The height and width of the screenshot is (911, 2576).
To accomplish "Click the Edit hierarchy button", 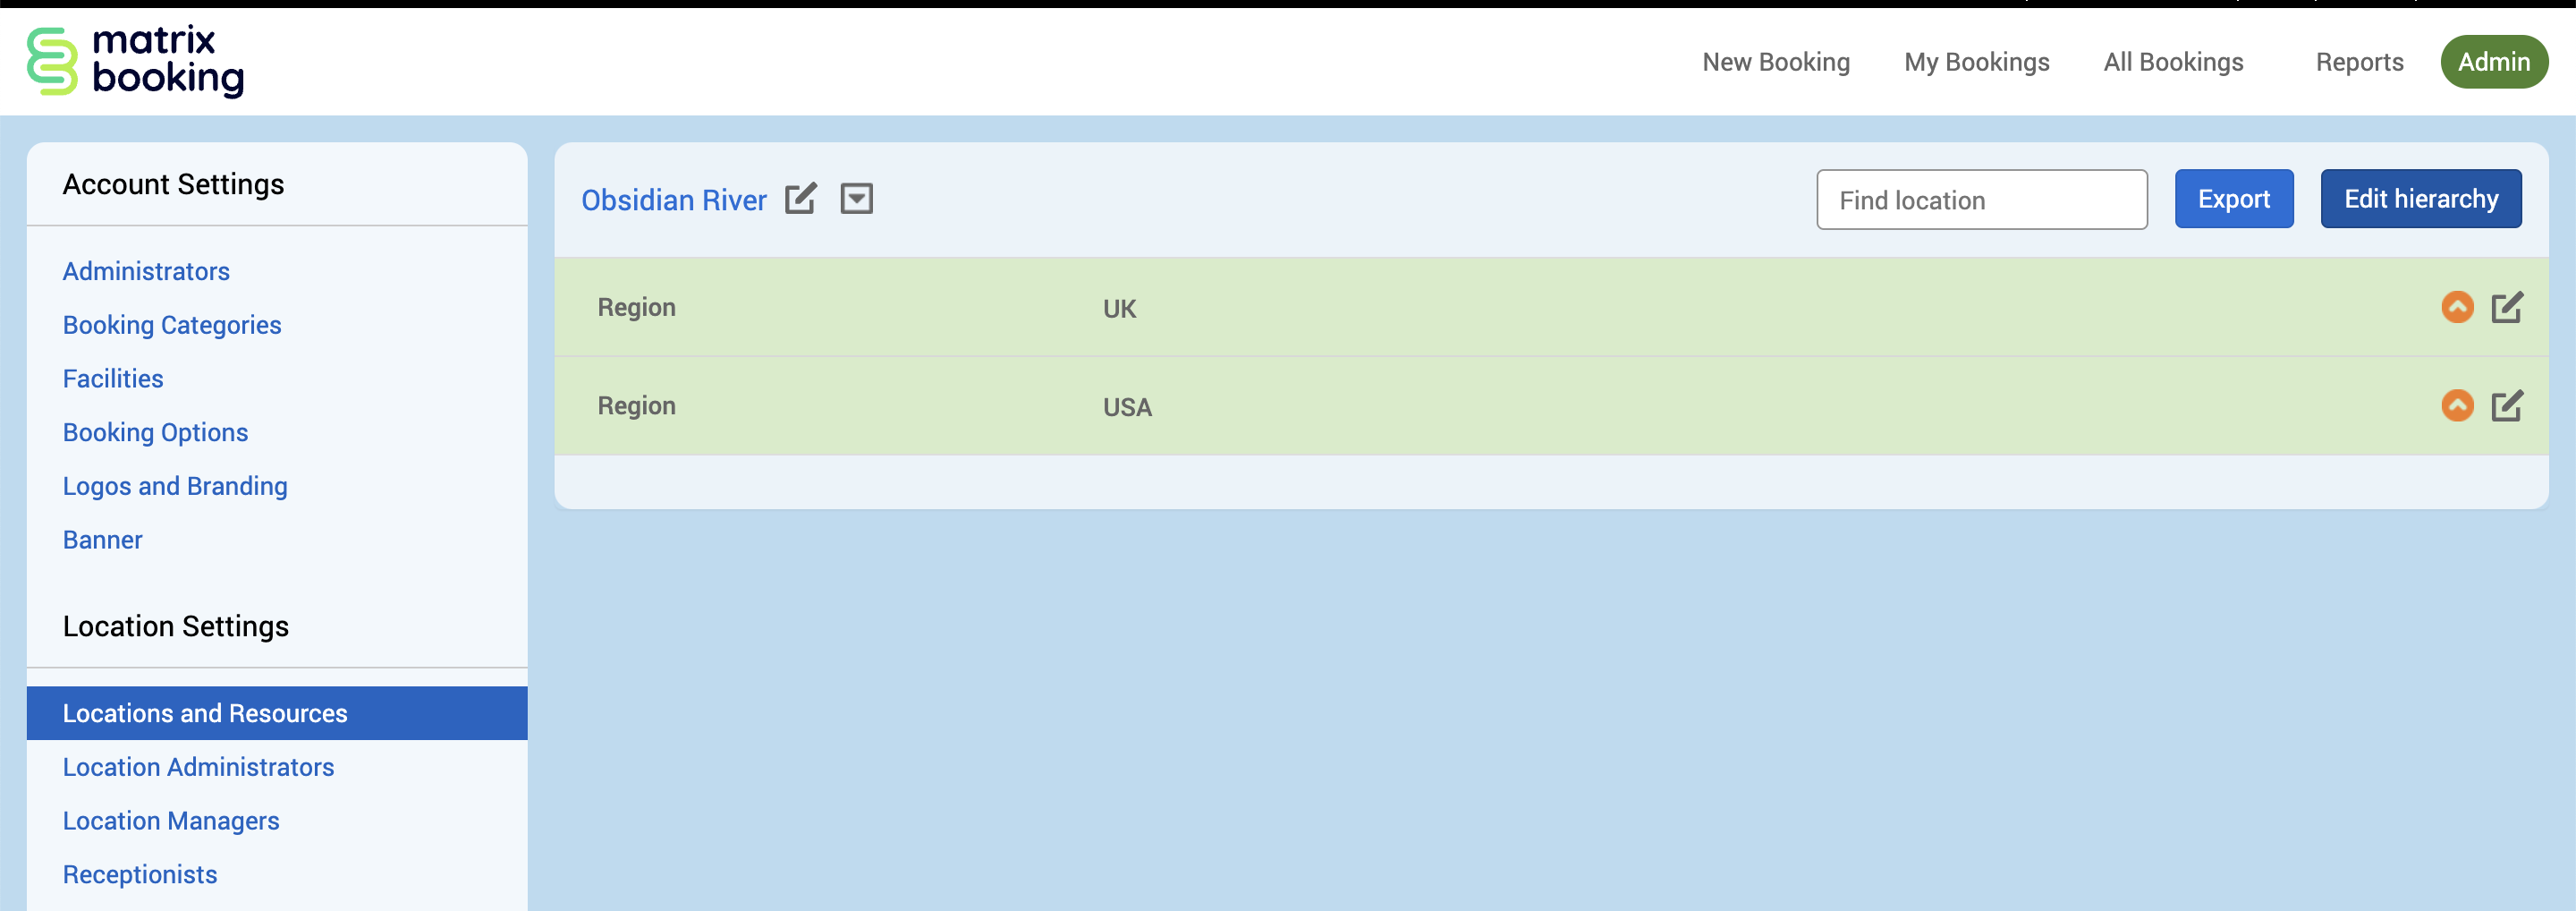I will click(x=2420, y=199).
